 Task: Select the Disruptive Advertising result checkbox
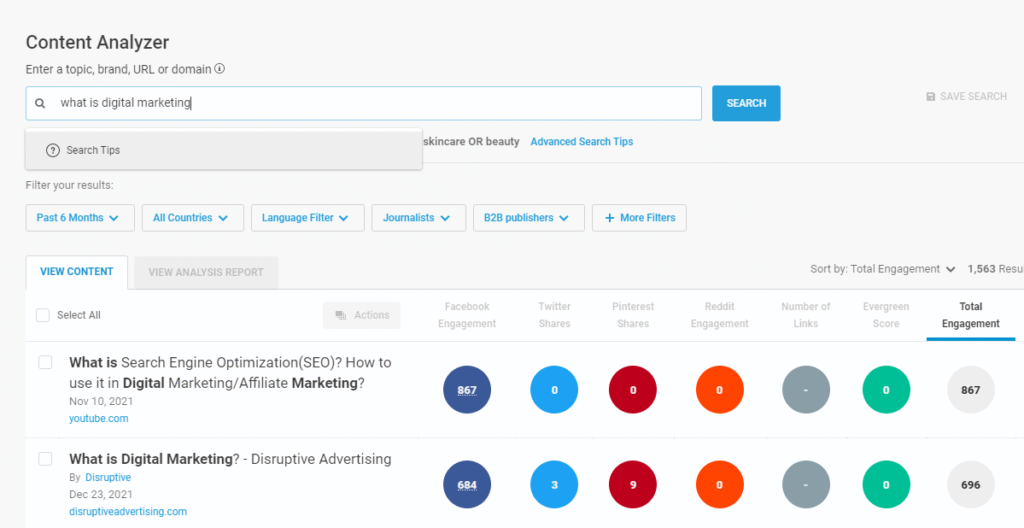tap(45, 459)
